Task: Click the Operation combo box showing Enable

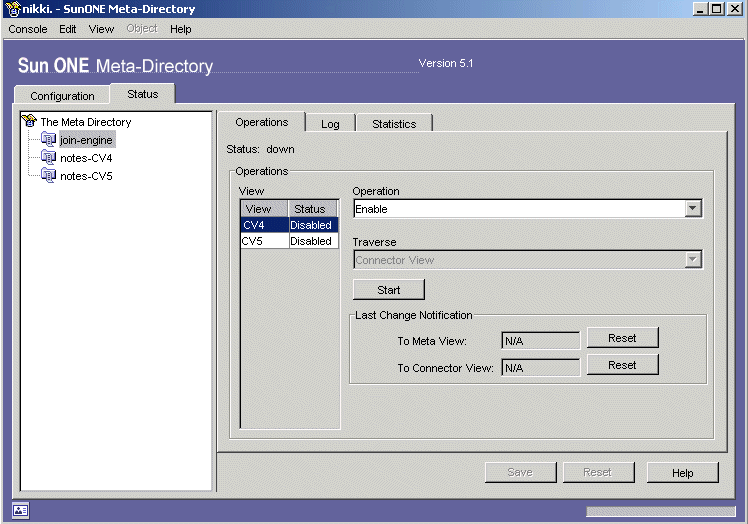Action: [x=528, y=209]
